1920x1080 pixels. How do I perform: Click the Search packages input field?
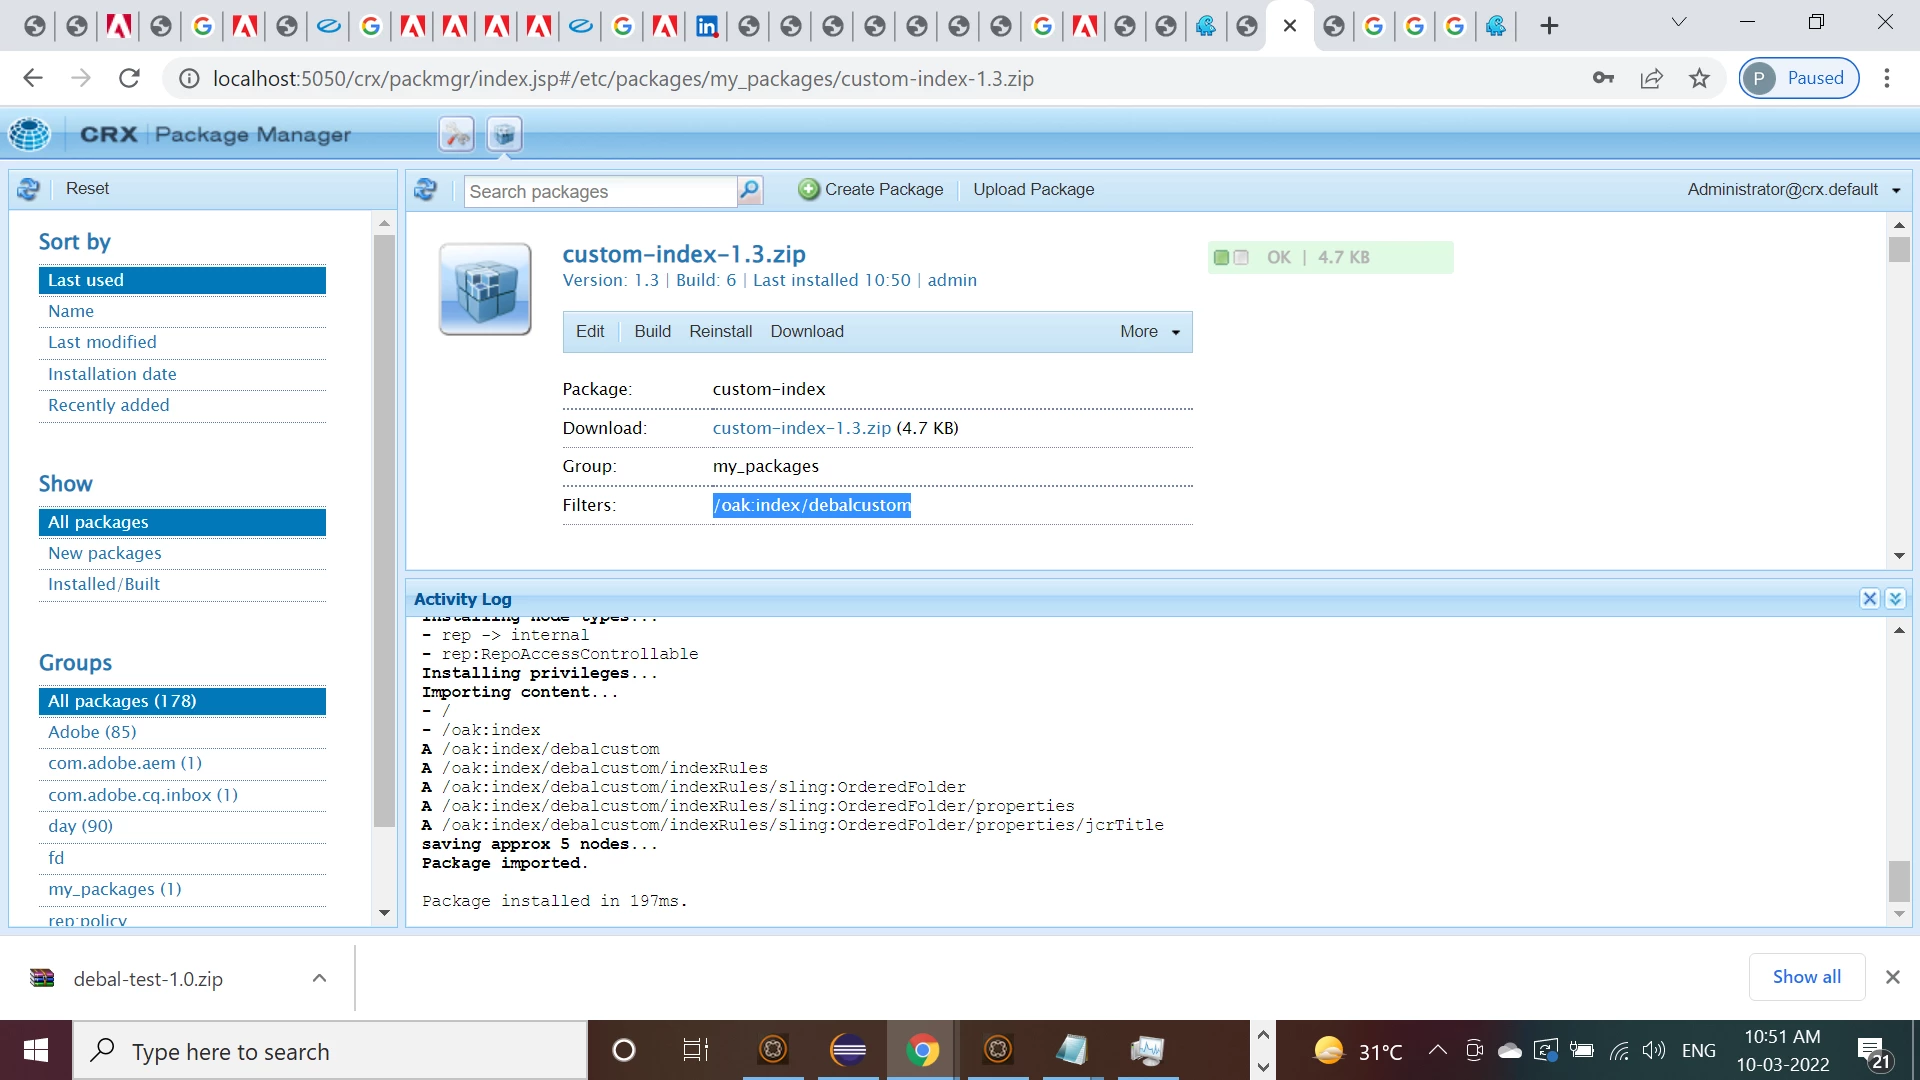point(600,191)
